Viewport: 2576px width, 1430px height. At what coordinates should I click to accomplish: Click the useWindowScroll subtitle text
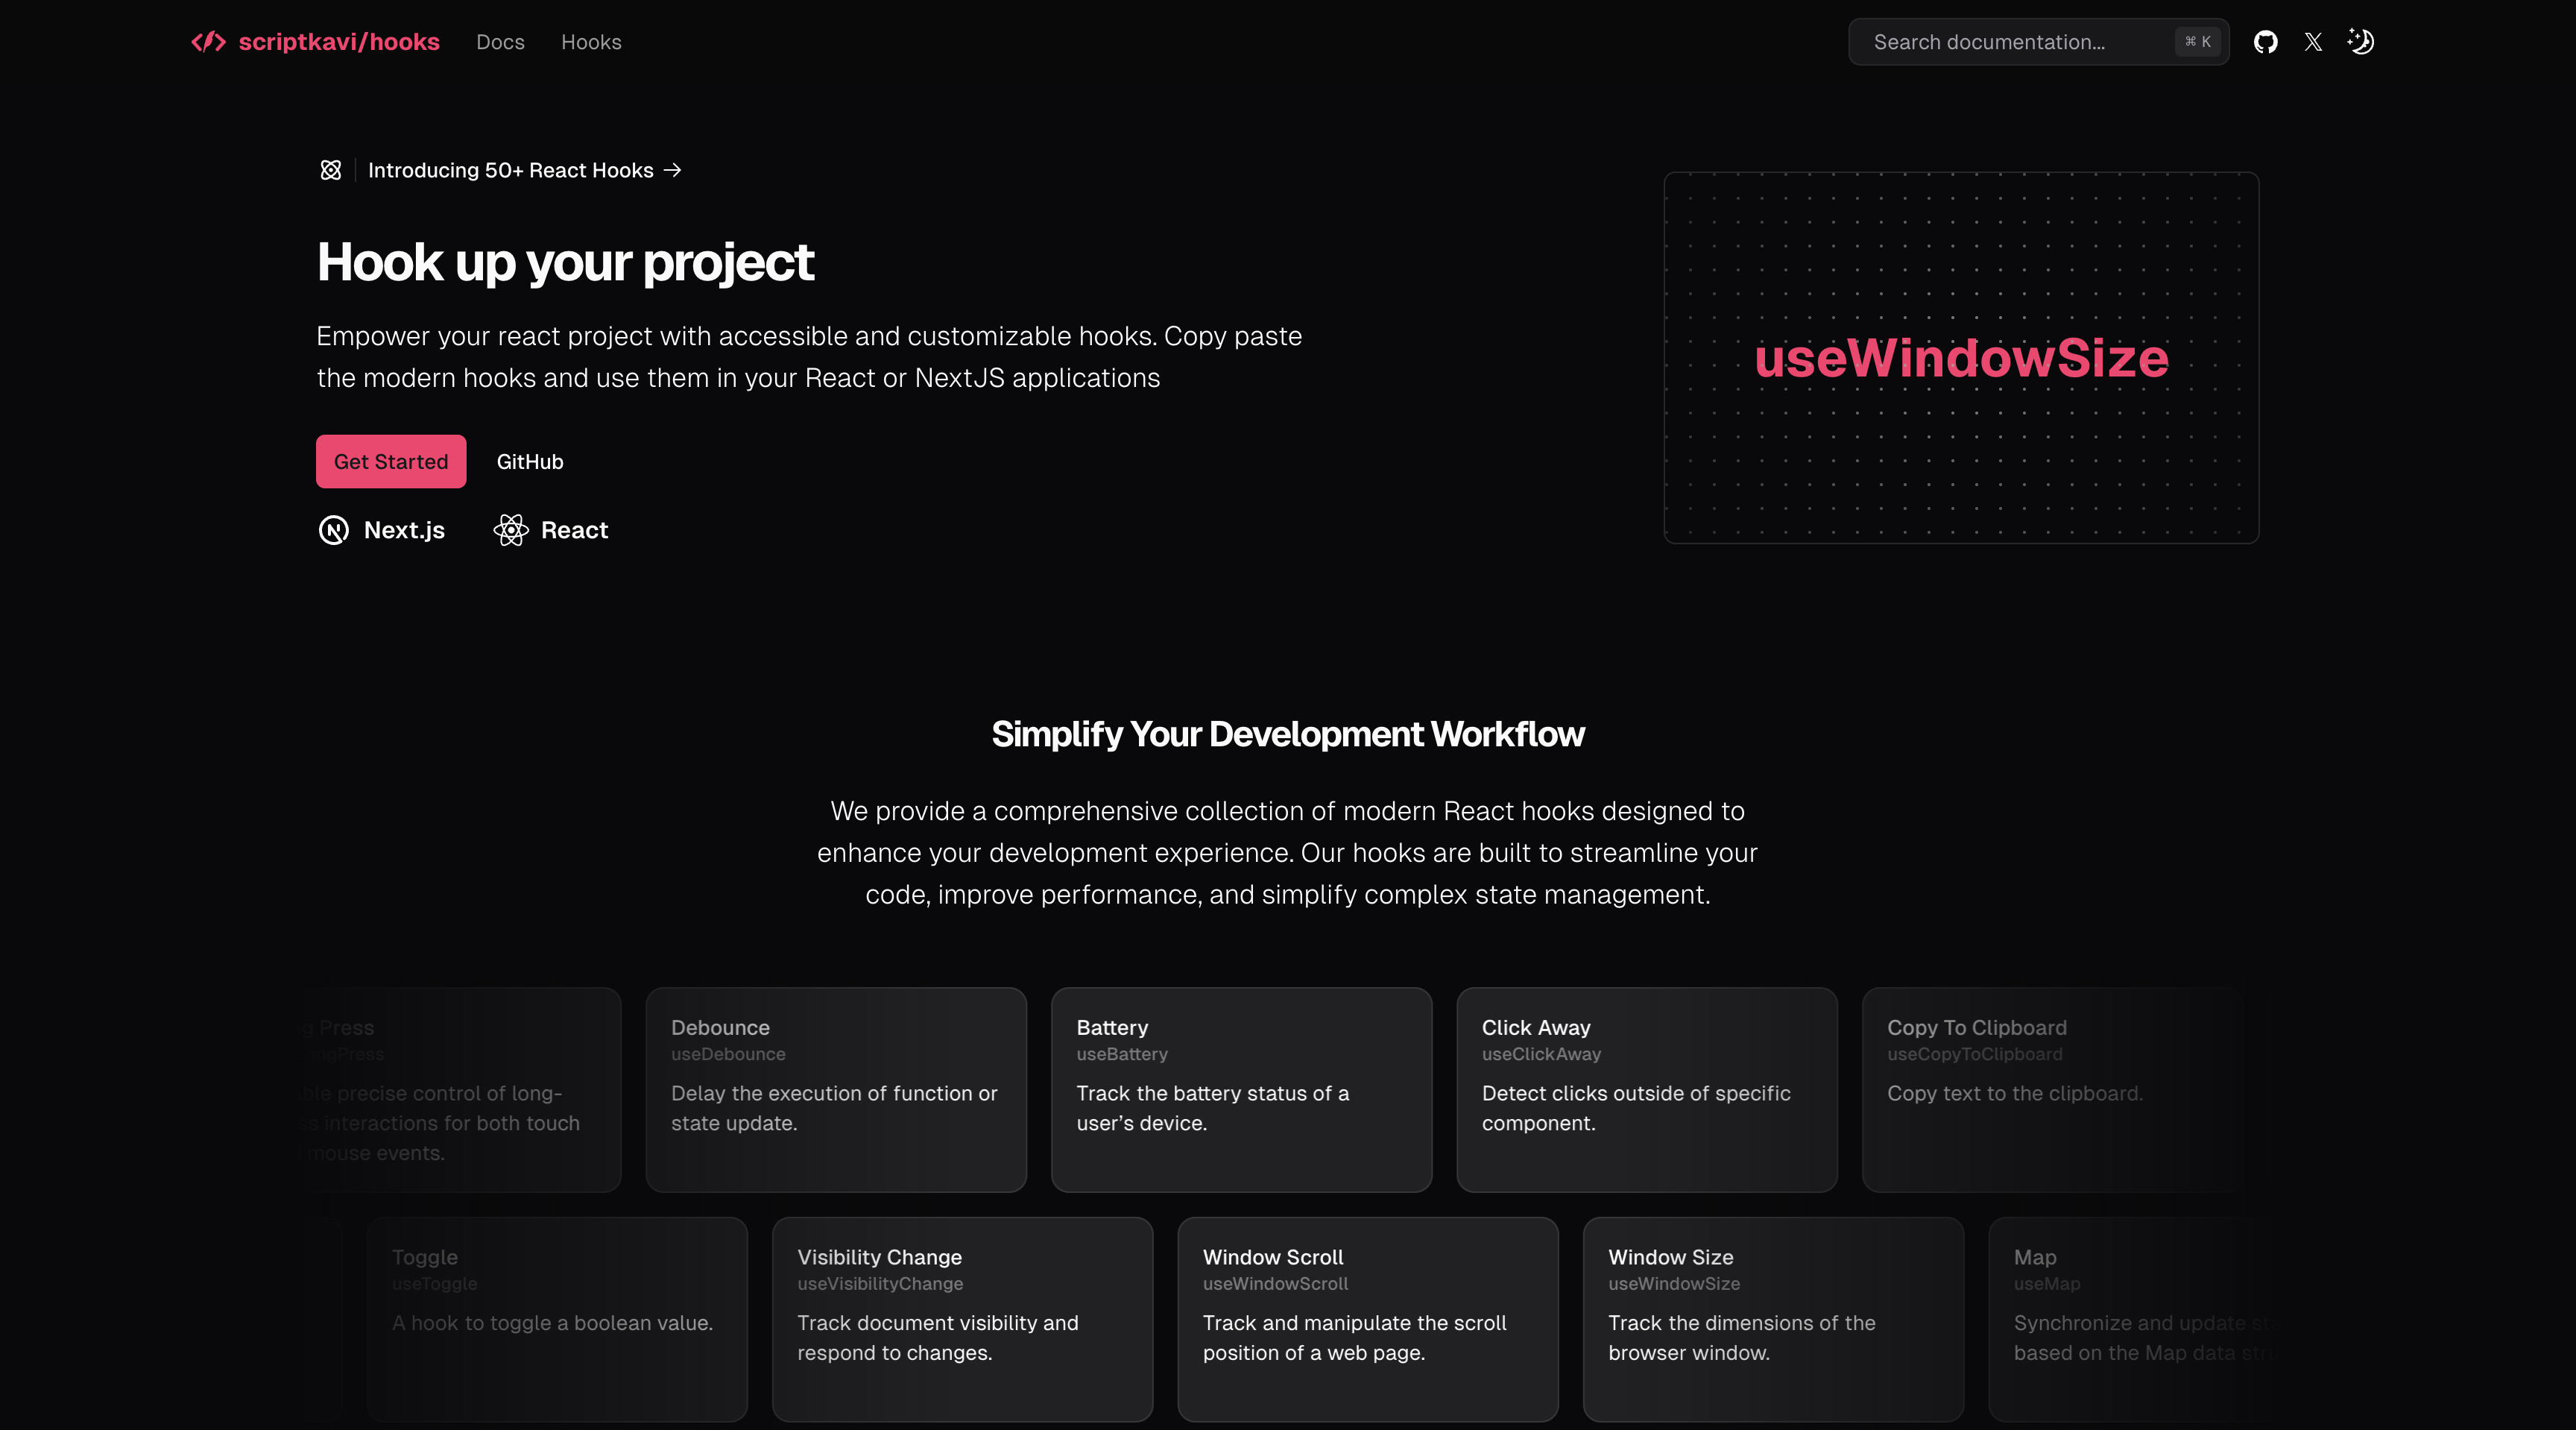1275,1283
